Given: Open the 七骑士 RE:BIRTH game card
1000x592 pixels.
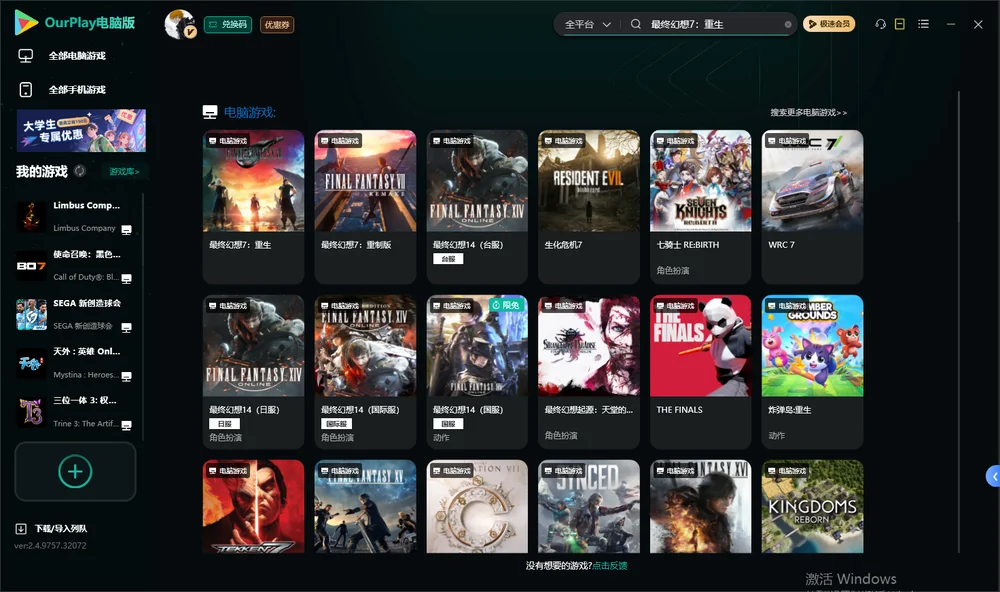Looking at the screenshot, I should [x=700, y=206].
